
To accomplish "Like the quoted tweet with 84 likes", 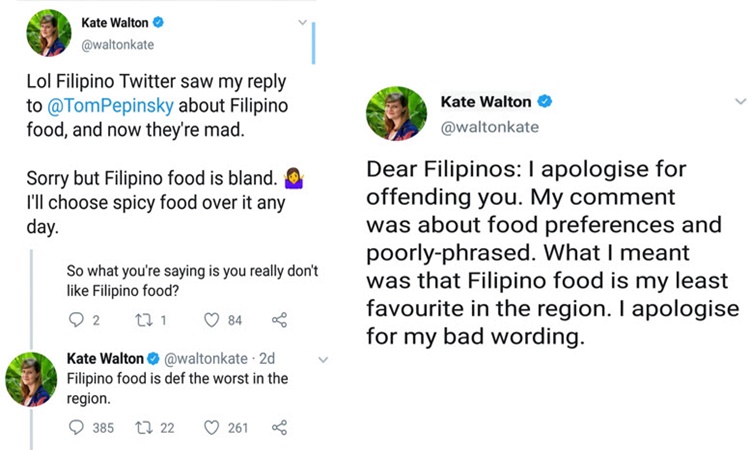I will (211, 319).
